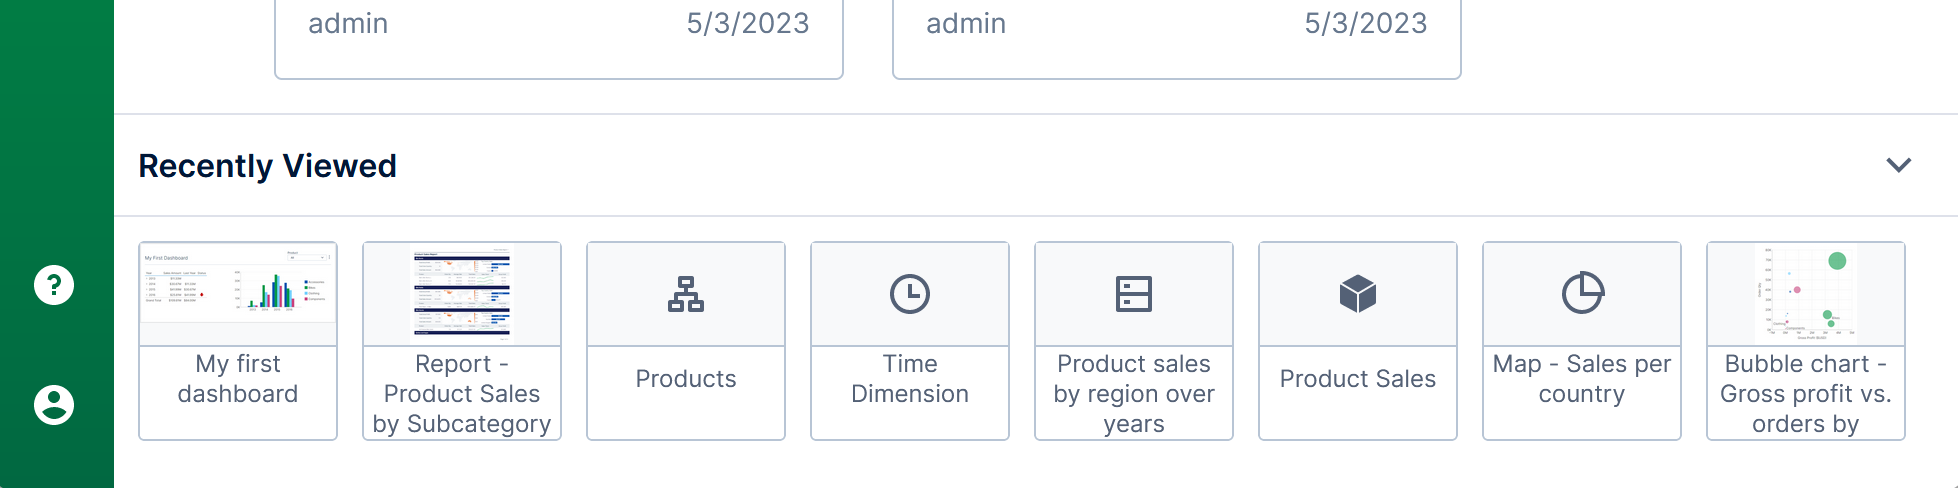Click the Map pie chart icon
The height and width of the screenshot is (488, 1958).
(1582, 294)
